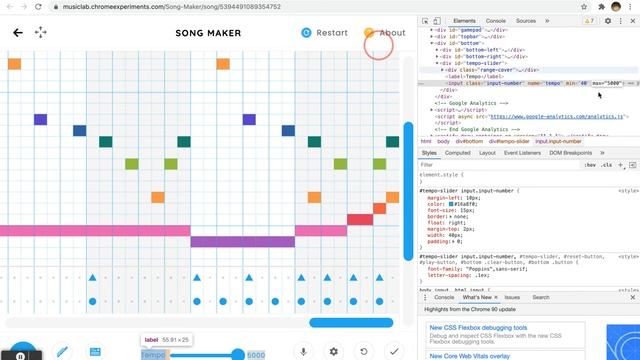Viewport: 640px width, 360px height.
Task: Toggle the :hov element state button
Action: [590, 165]
